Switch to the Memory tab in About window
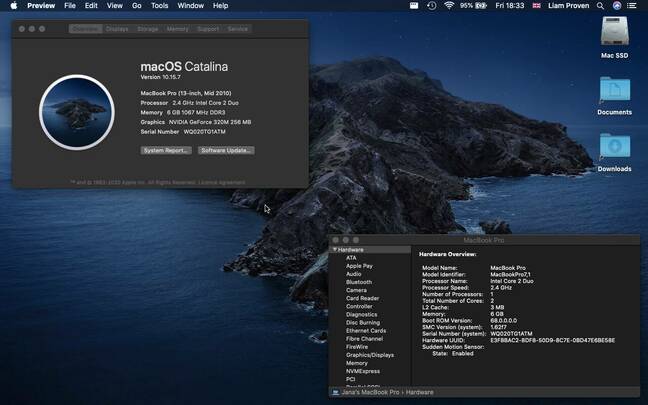 tap(177, 29)
